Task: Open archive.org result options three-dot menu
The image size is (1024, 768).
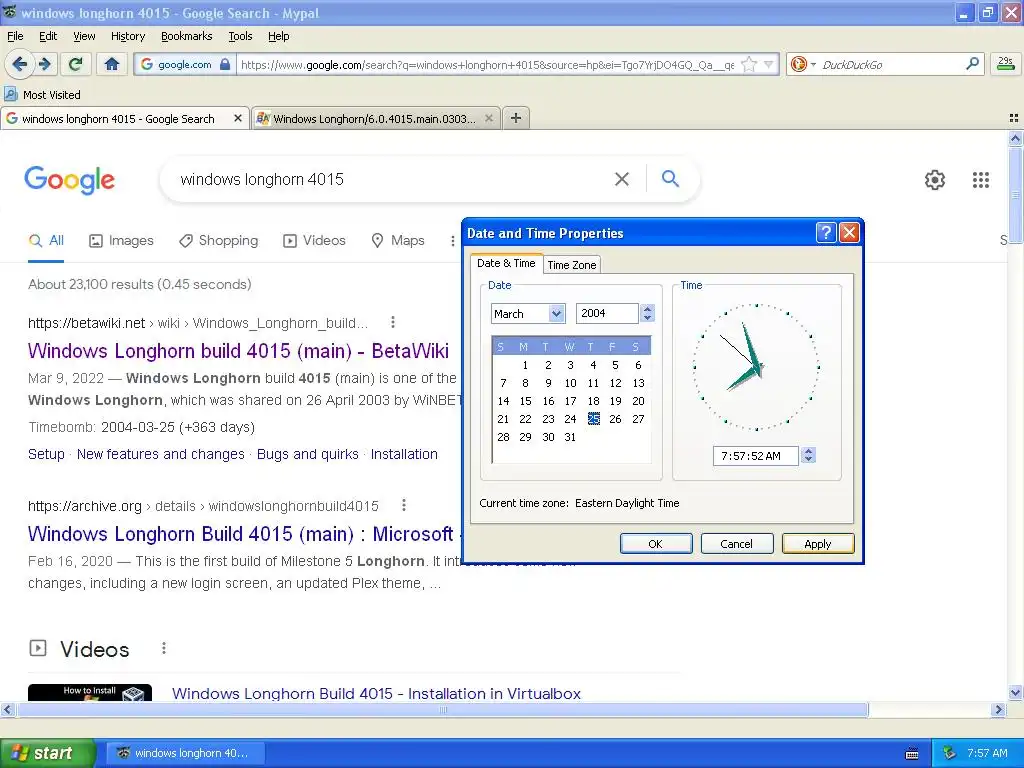Action: [404, 505]
